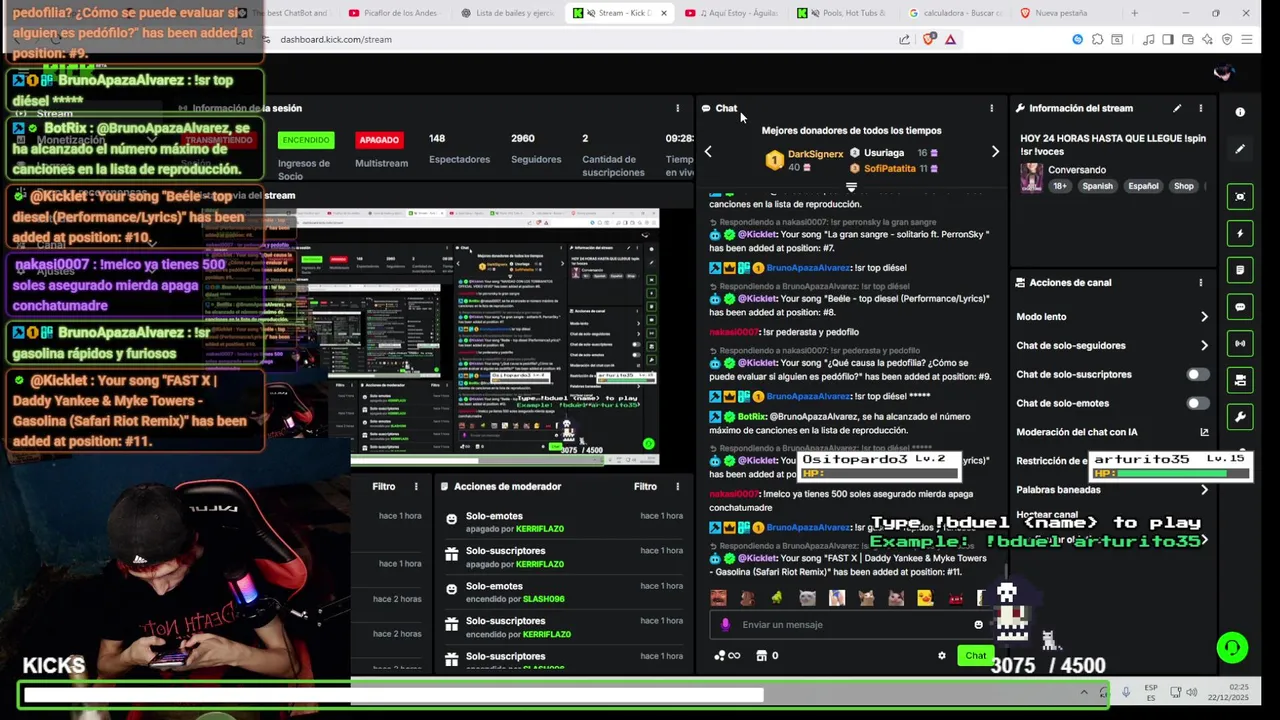The width and height of the screenshot is (1280, 720).
Task: Click the screen capture icon in right sidebar
Action: coord(1240,197)
